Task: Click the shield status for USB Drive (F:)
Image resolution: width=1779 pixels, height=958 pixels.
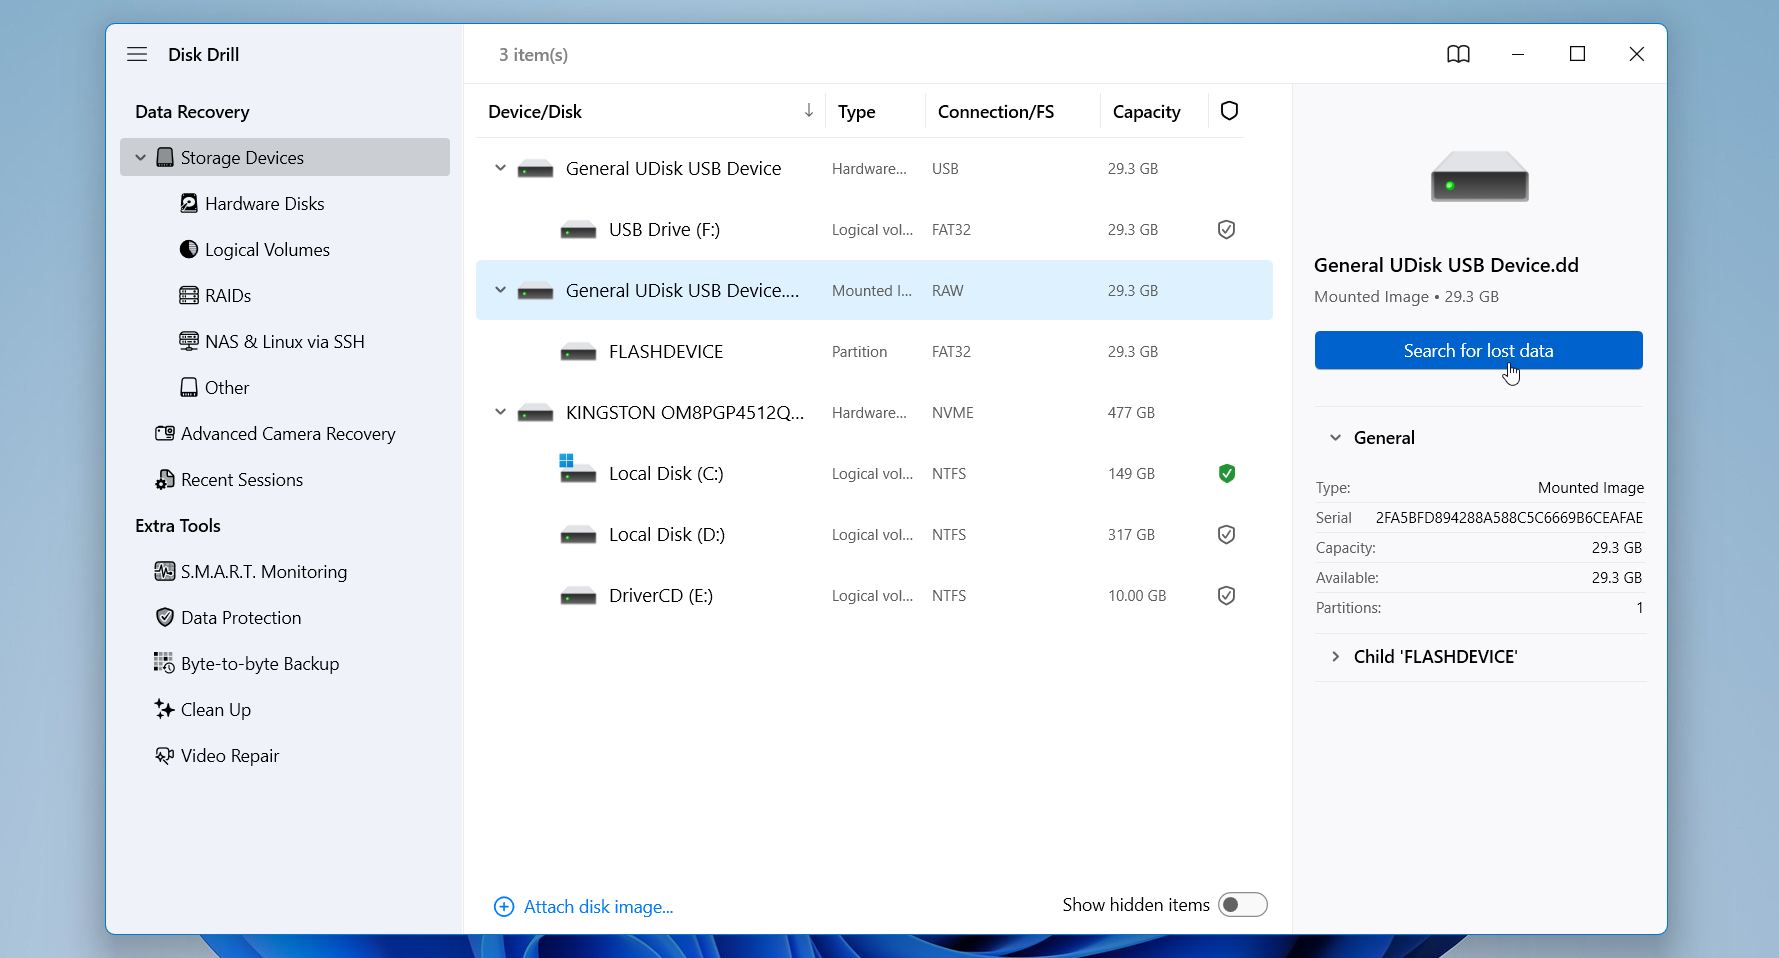Action: (x=1226, y=229)
